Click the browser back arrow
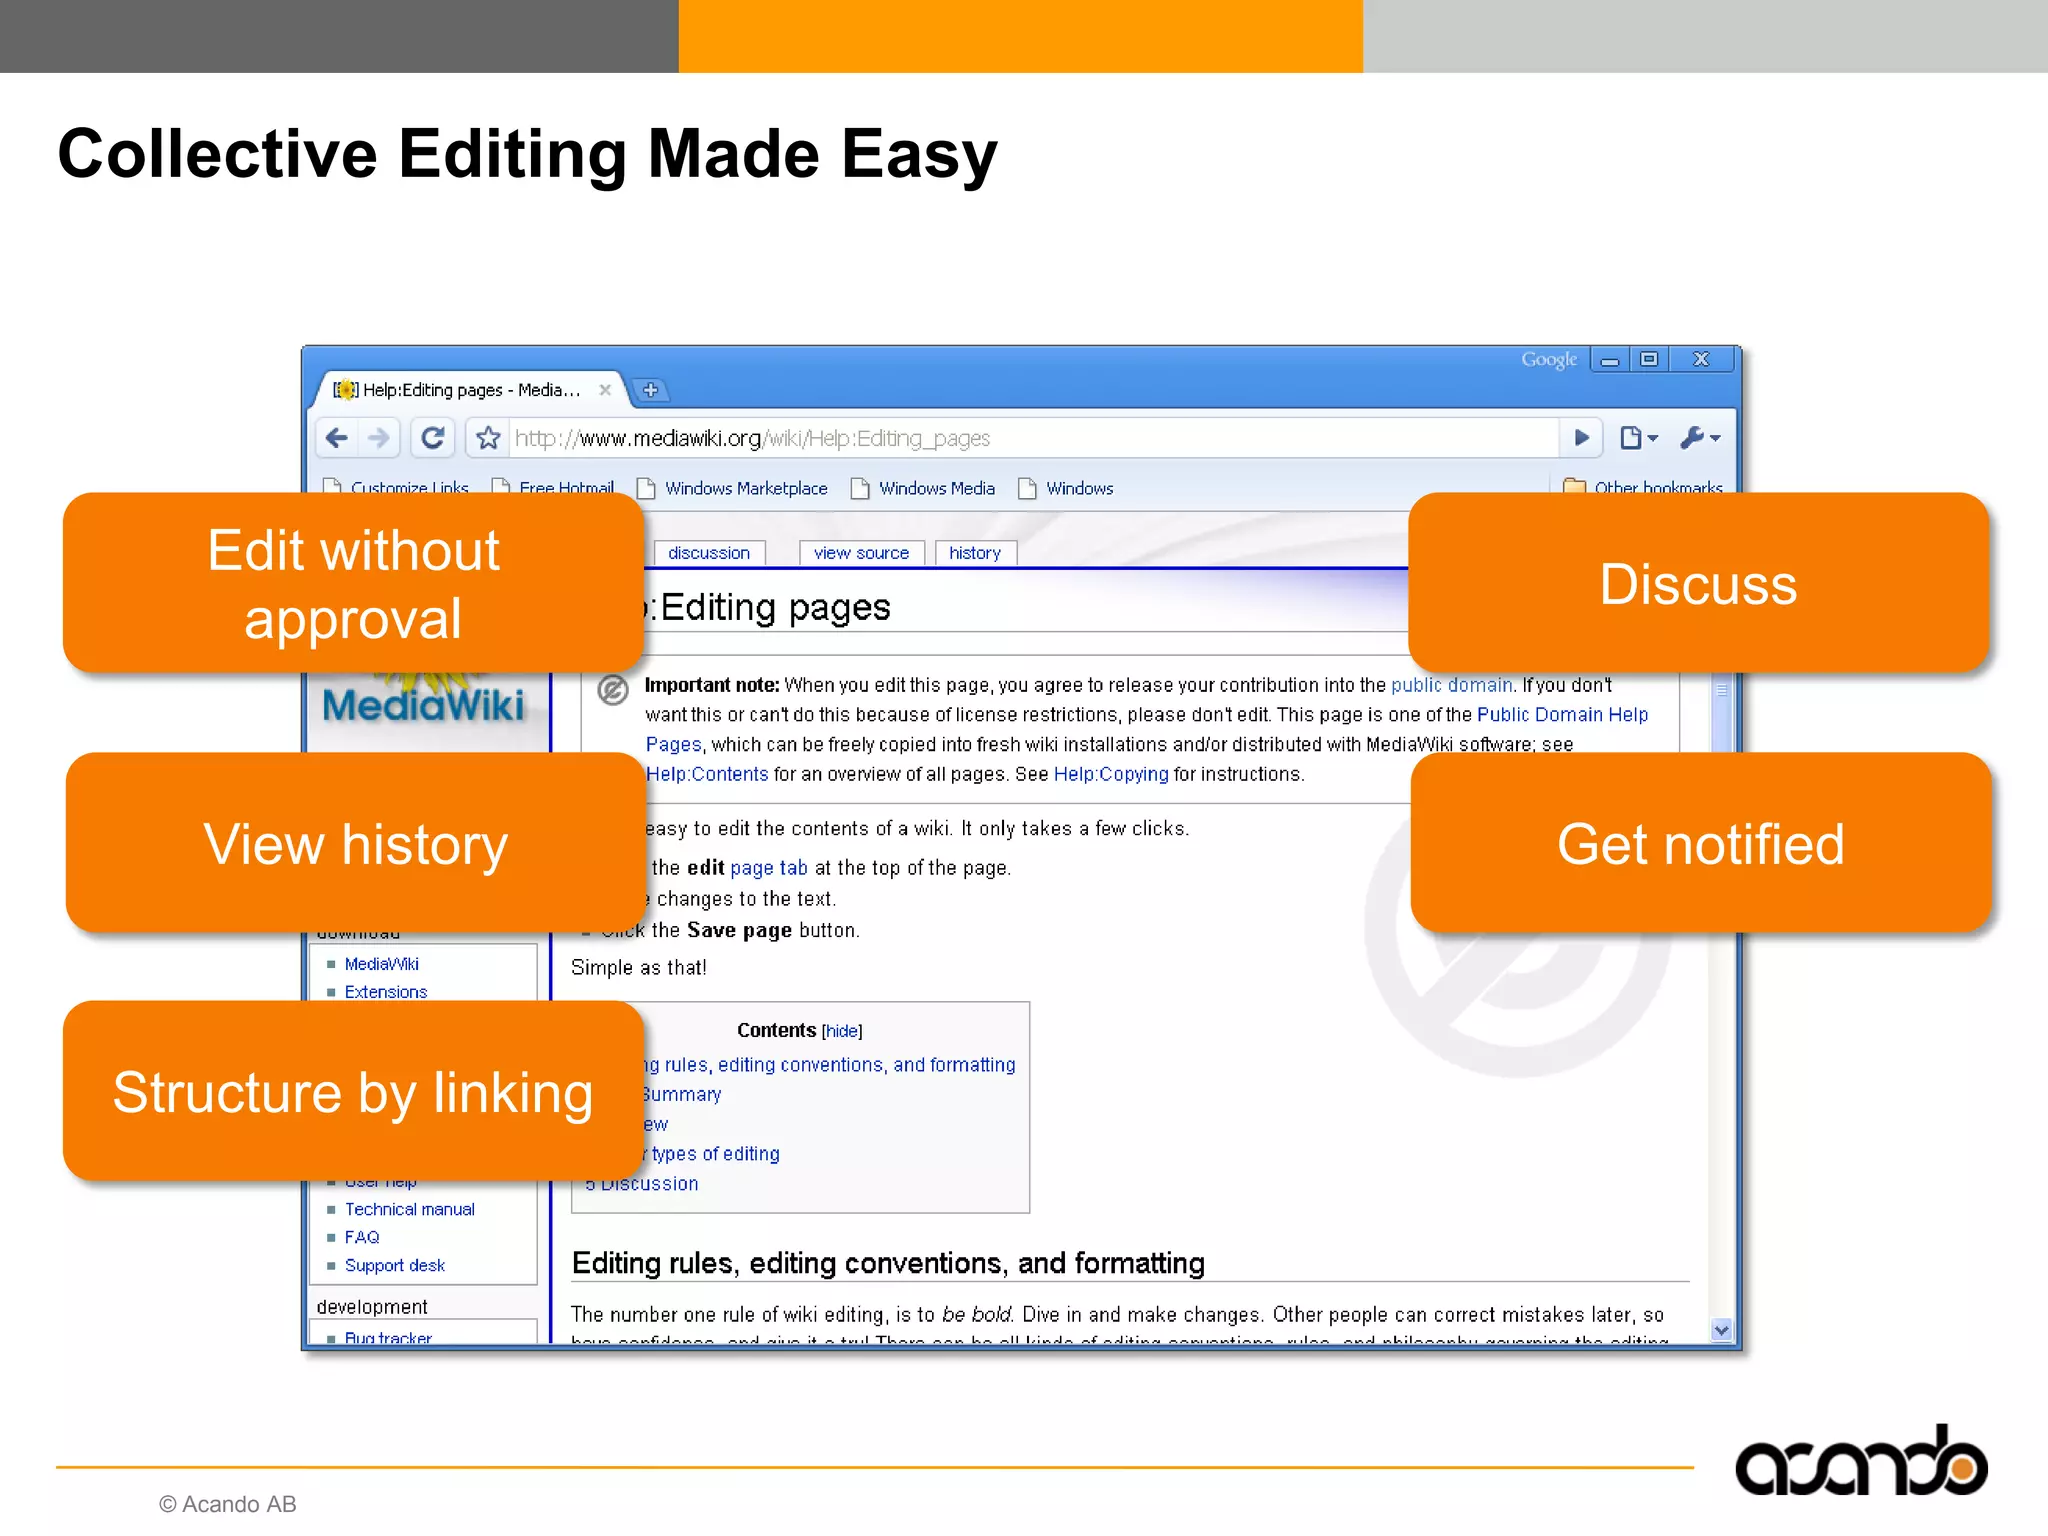 coord(338,438)
